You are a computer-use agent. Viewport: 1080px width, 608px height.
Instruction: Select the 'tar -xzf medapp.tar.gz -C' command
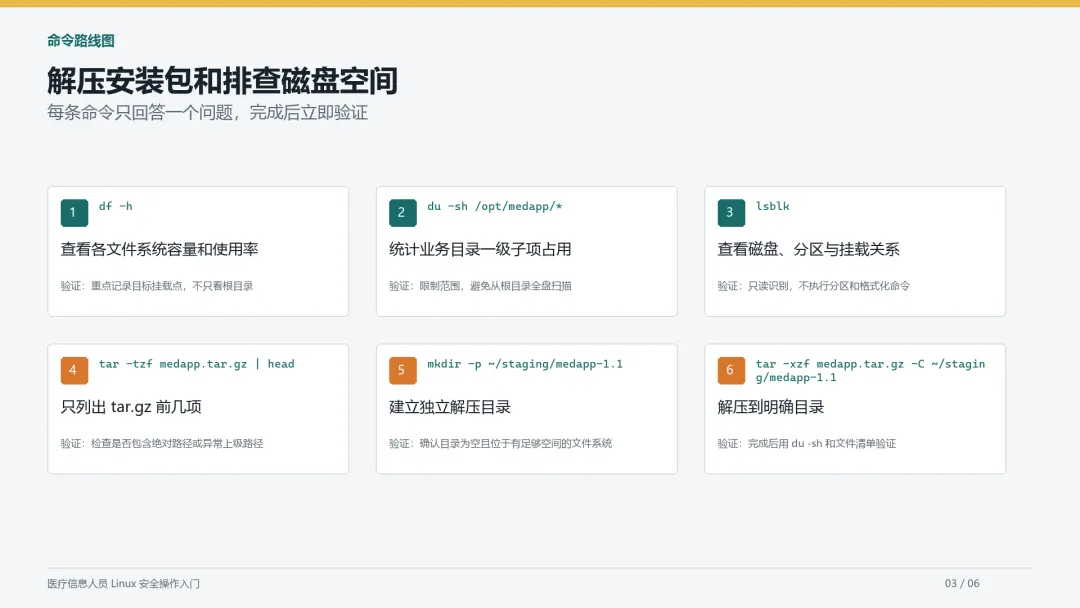click(x=871, y=370)
